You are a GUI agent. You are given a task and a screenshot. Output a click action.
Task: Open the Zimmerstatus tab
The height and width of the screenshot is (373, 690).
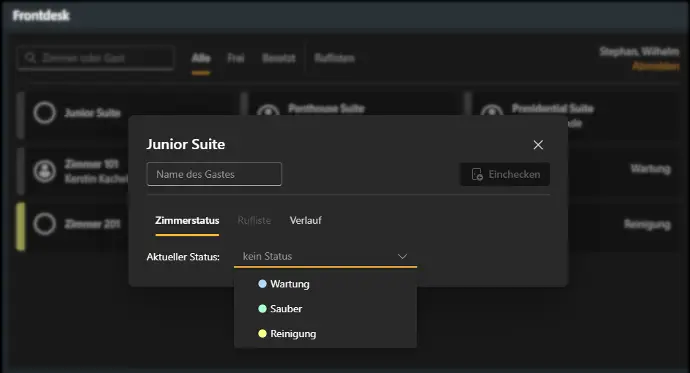tap(187, 220)
